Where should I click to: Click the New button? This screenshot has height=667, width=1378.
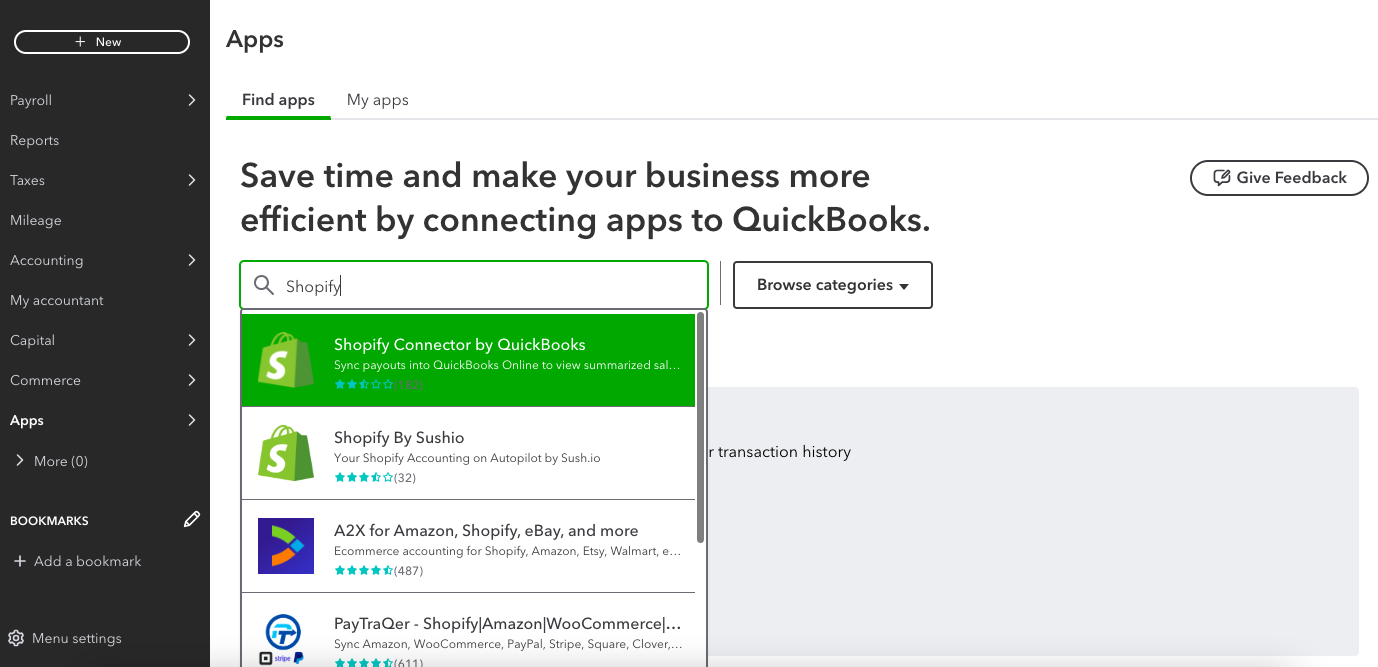click(101, 42)
